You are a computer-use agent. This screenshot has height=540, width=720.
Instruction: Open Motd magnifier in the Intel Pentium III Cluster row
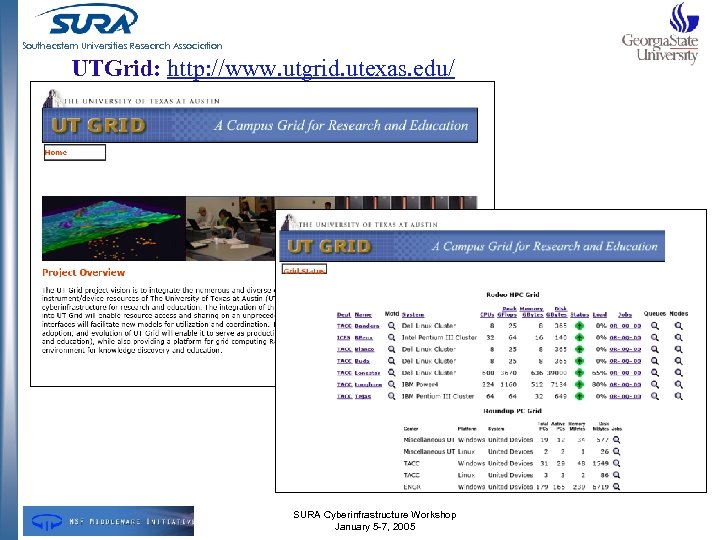(x=391, y=338)
